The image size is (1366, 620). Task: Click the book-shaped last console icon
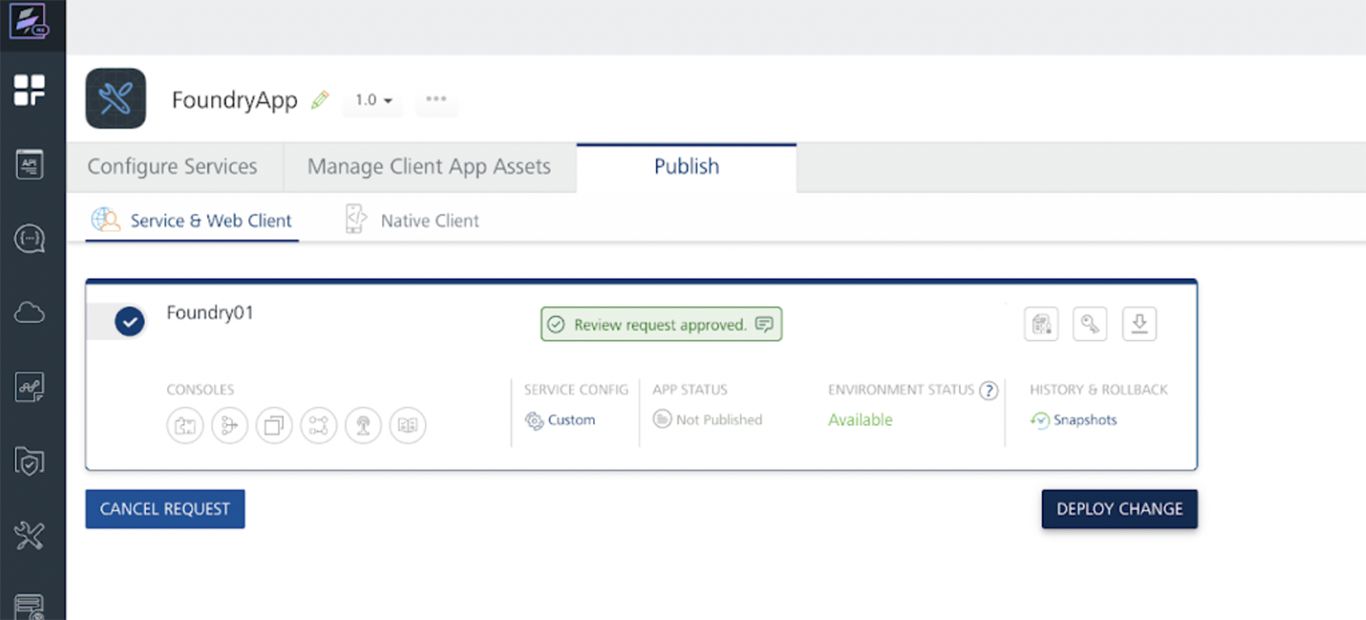408,426
